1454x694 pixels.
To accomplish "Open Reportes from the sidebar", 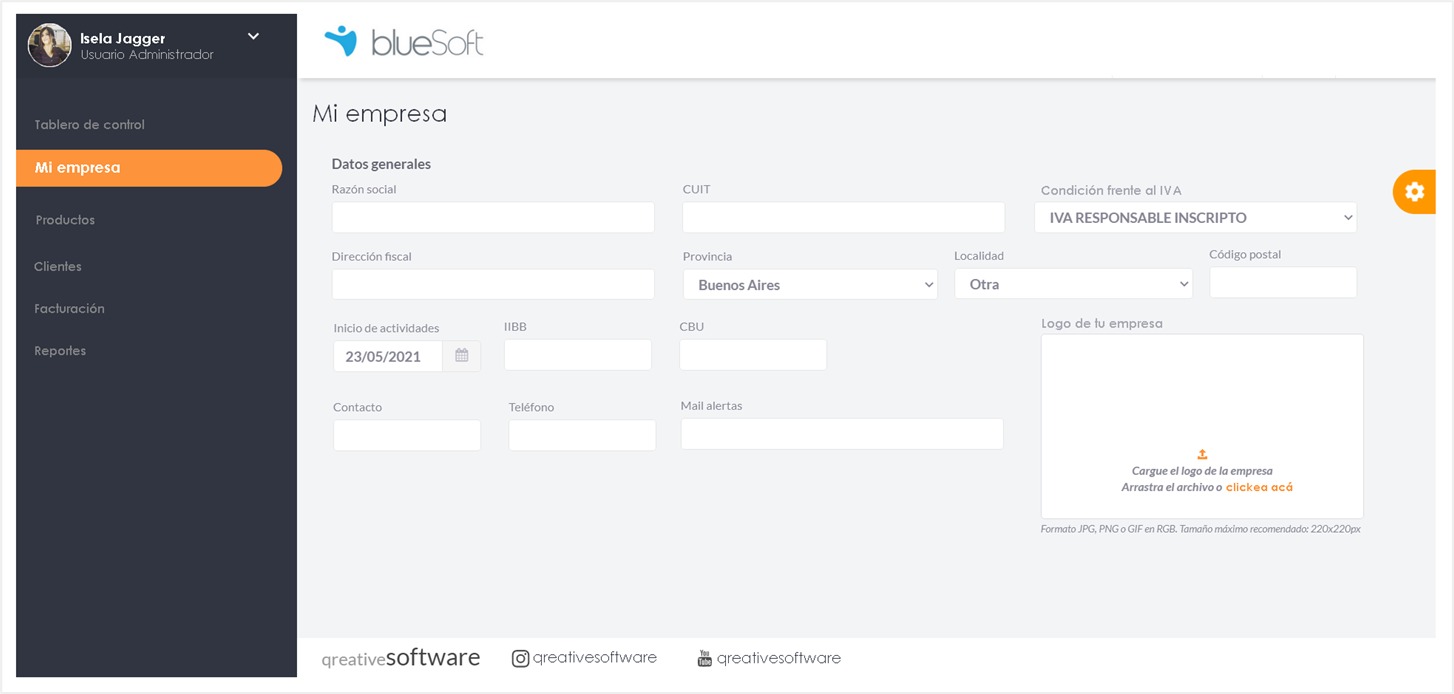I will (x=60, y=351).
